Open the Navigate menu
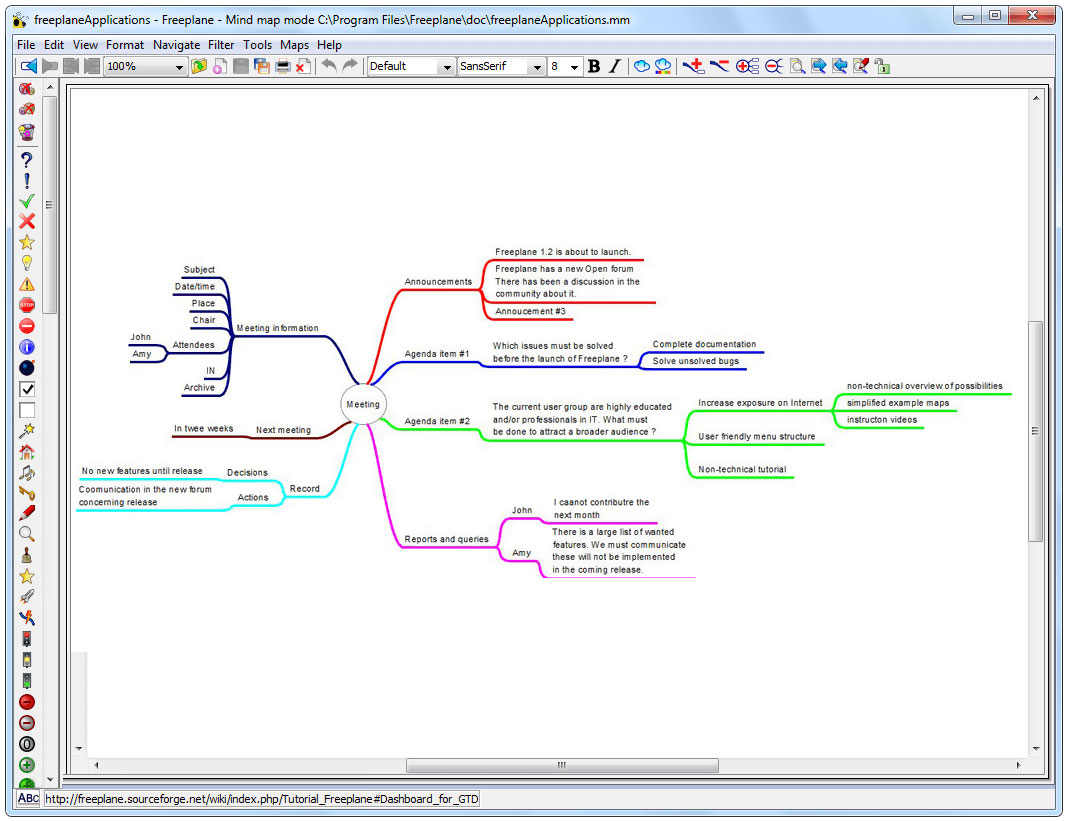 [x=176, y=45]
